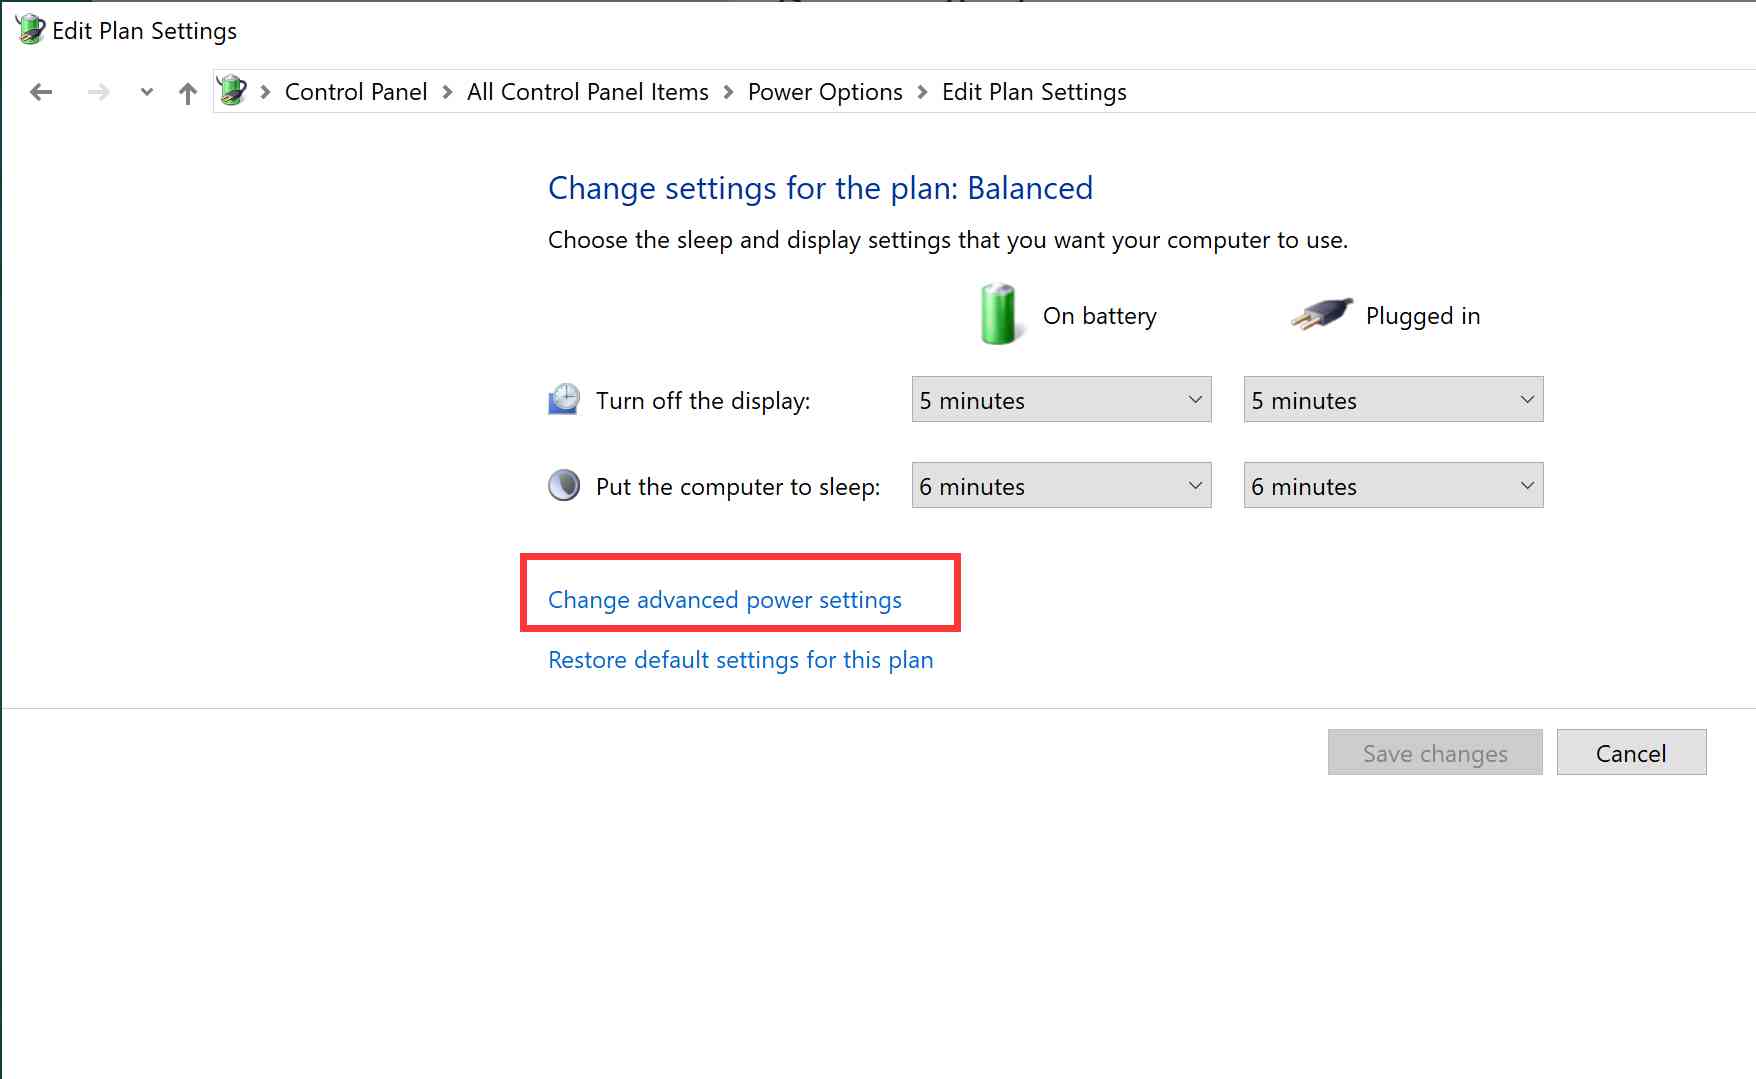Screen dimensions: 1756x1079
Task: Open the recent locations chevron
Action: [x=147, y=92]
